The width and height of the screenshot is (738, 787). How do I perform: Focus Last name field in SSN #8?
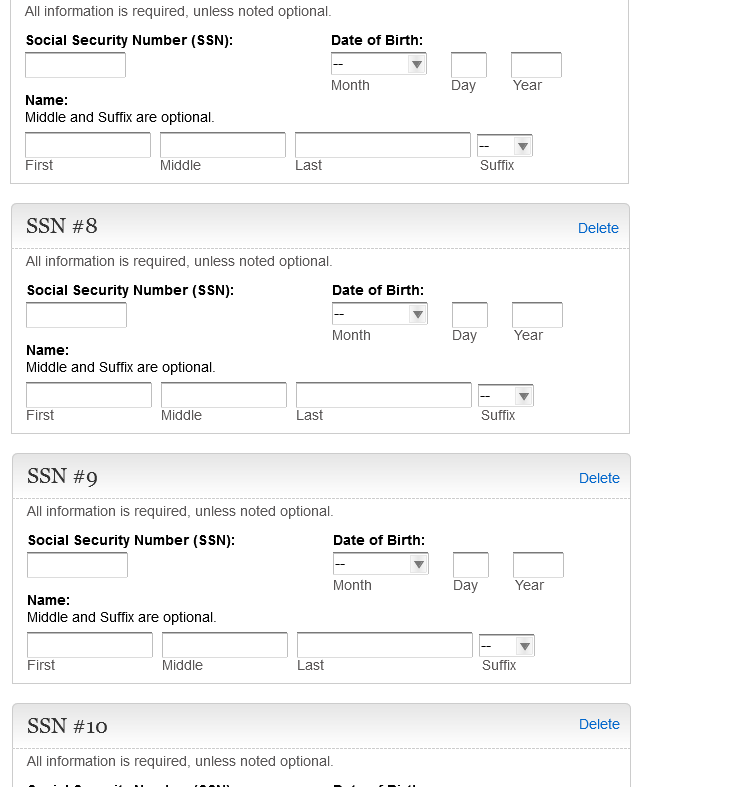383,395
